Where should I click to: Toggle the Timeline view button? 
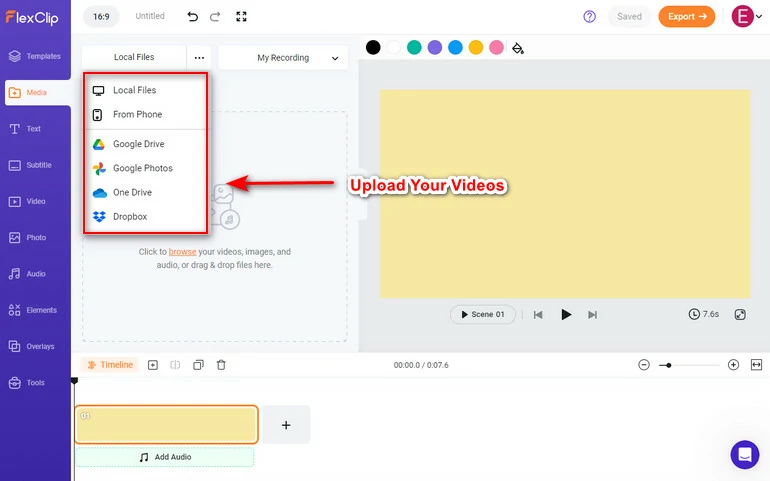(110, 365)
